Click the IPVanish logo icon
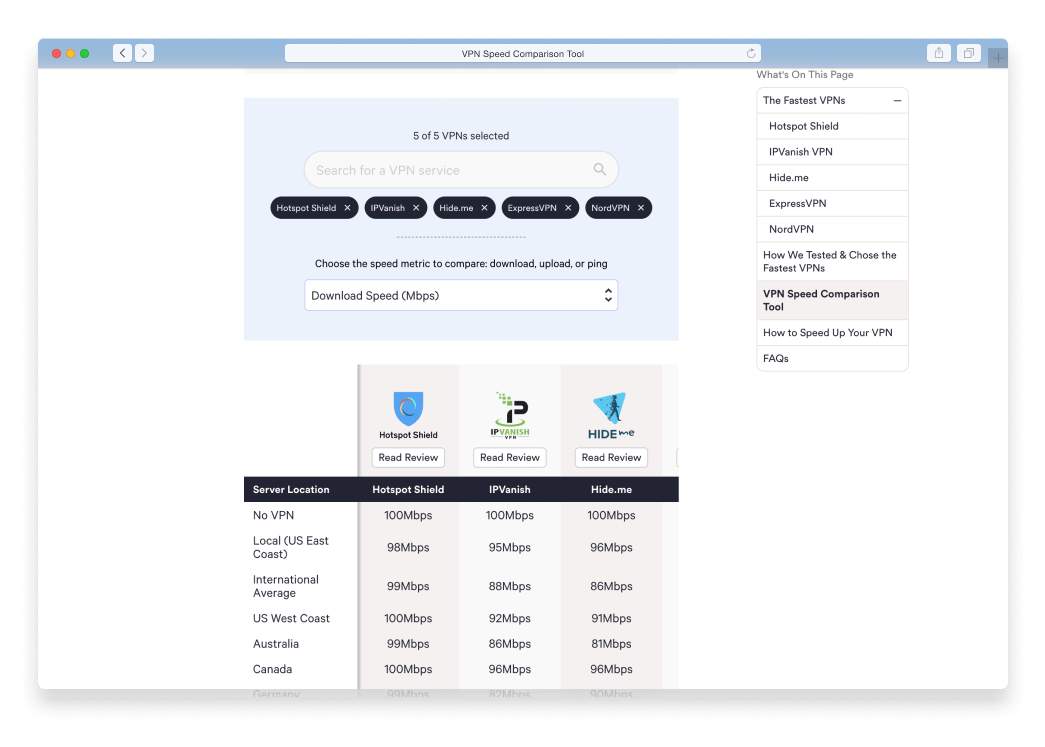 (x=509, y=411)
